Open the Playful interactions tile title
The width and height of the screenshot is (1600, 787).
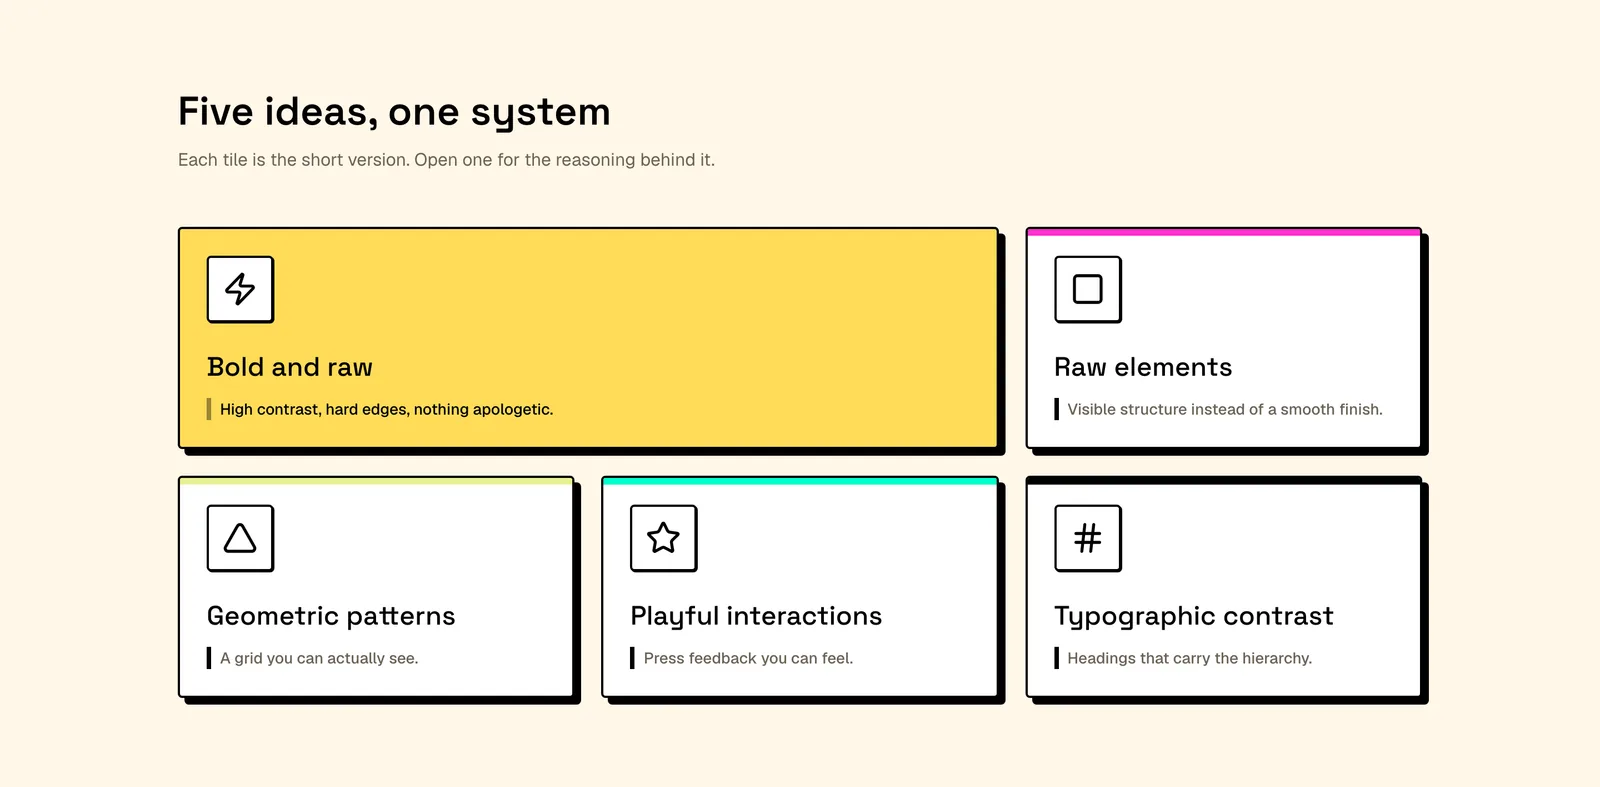click(x=756, y=616)
